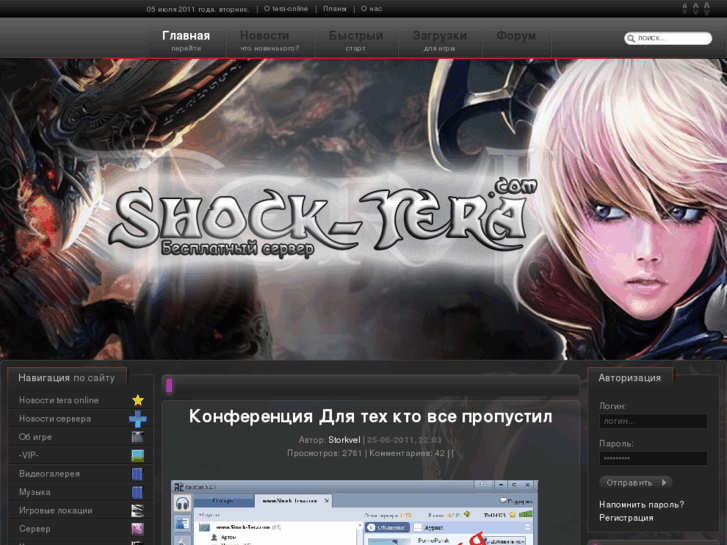The width and height of the screenshot is (727, 545).
Task: Focus the Логин input field
Action: (x=653, y=421)
